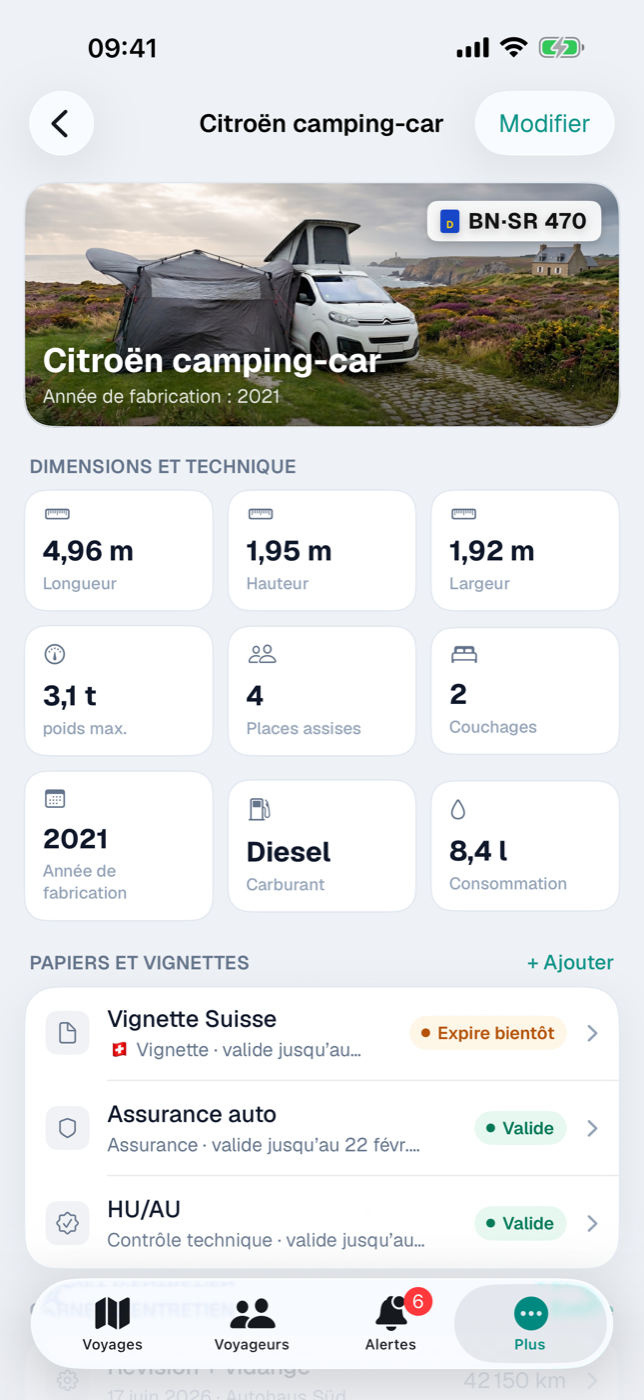
Task: Tap the 4 Places assises value
Action: (x=255, y=695)
